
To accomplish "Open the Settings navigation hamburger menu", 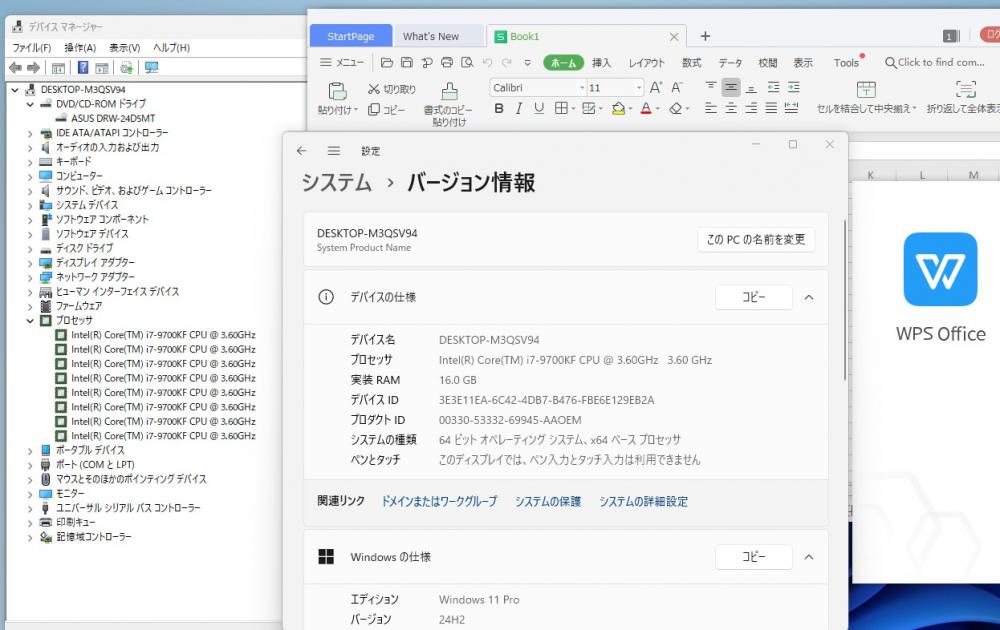I will pos(334,150).
